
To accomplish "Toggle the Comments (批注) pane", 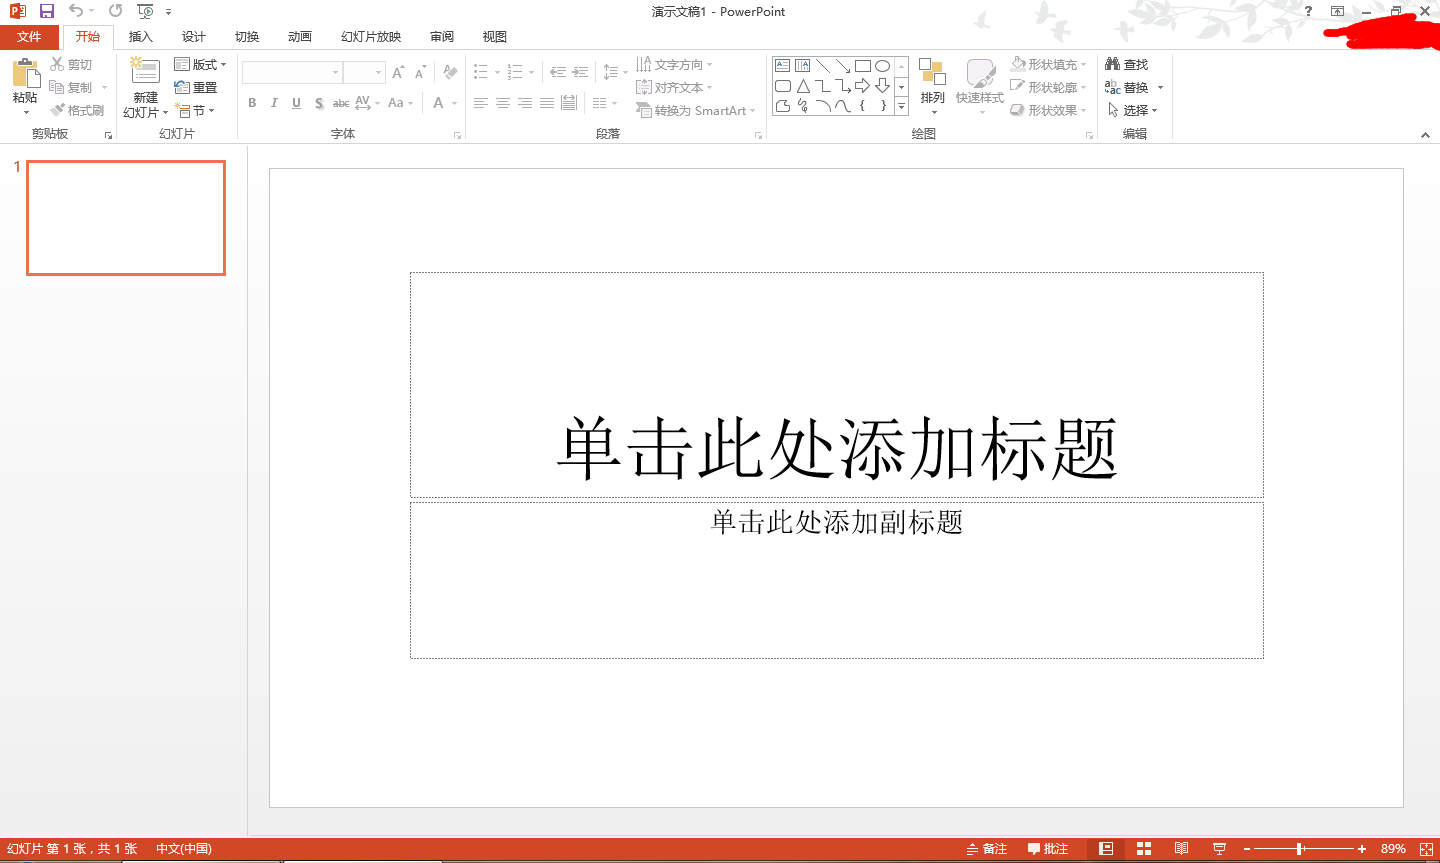I will pos(1048,849).
